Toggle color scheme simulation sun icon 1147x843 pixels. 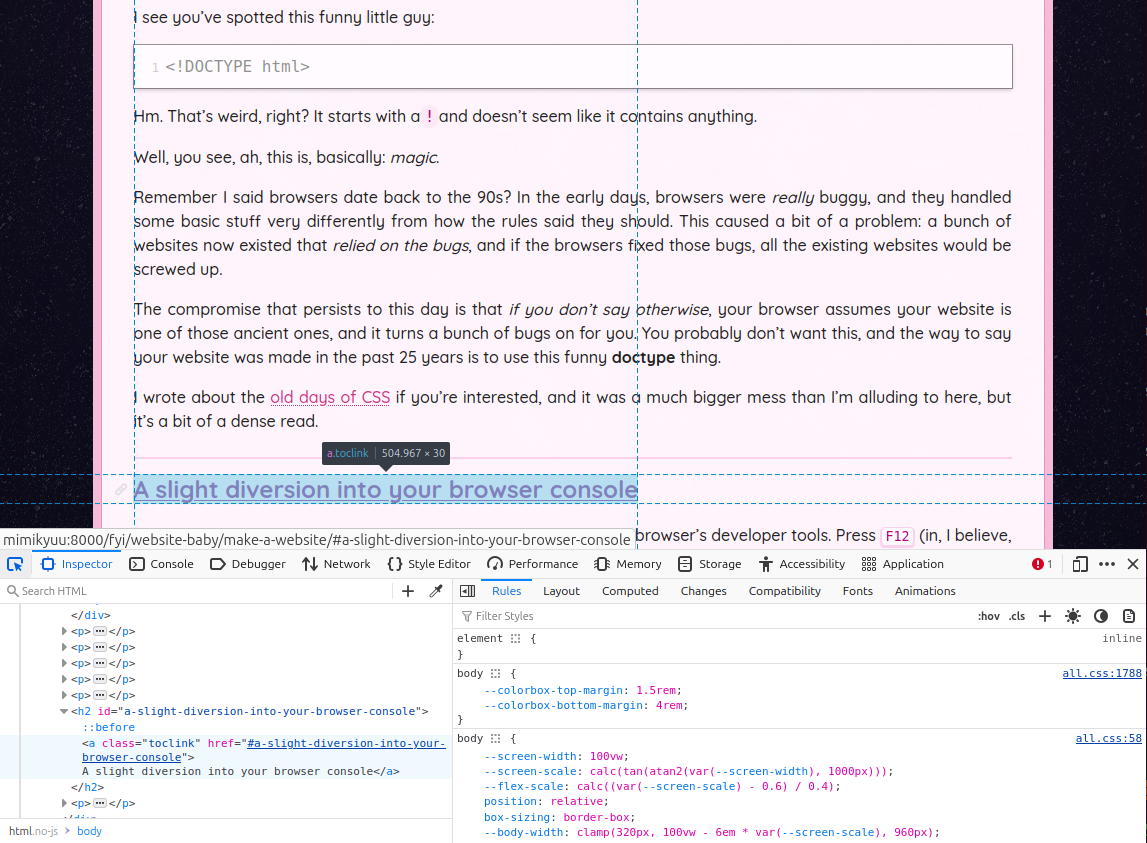point(1073,616)
